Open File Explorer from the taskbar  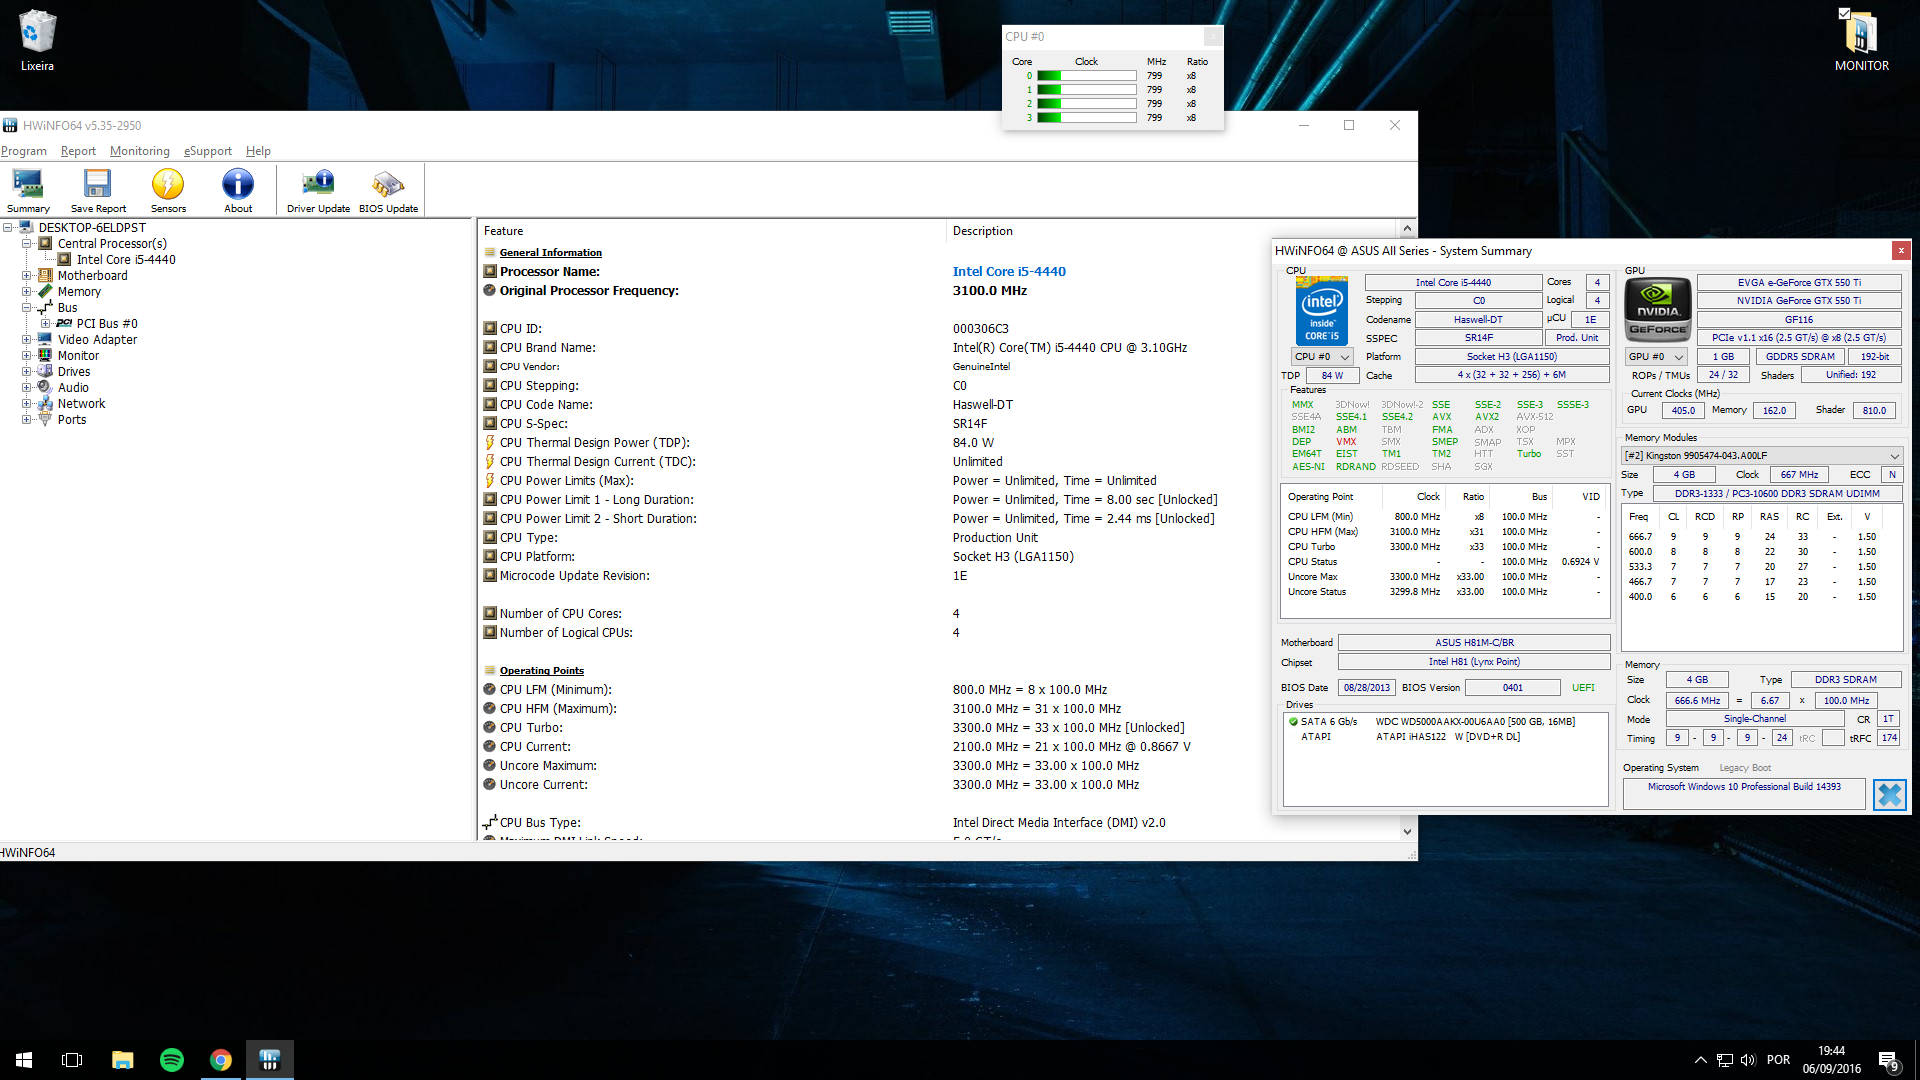pyautogui.click(x=123, y=1060)
